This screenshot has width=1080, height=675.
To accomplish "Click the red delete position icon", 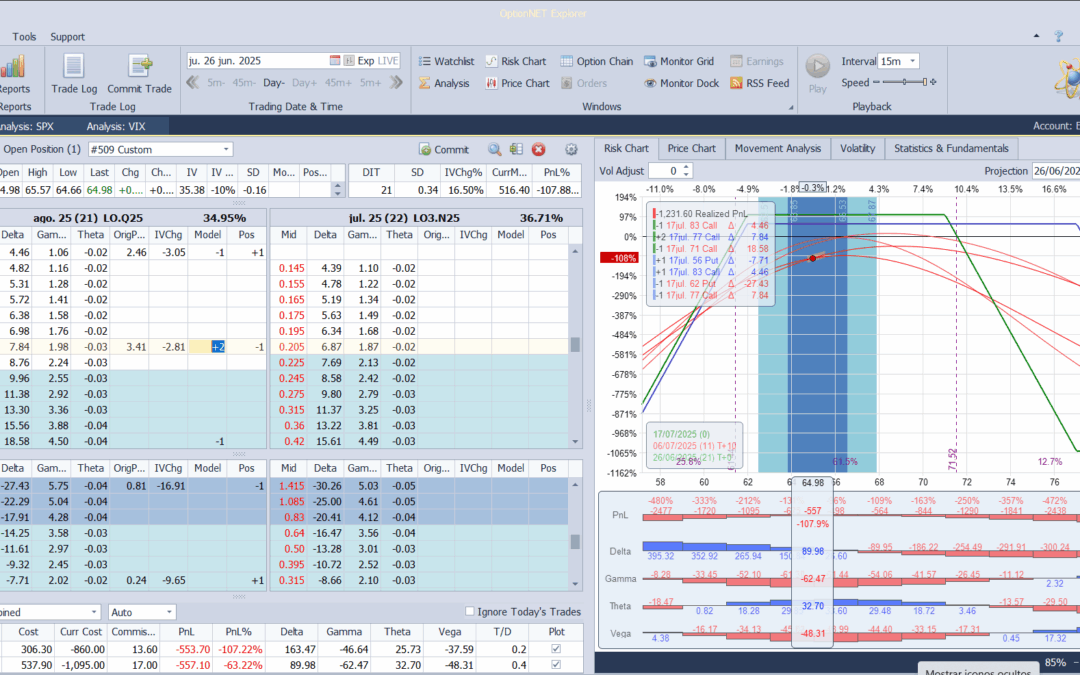I will (x=538, y=149).
